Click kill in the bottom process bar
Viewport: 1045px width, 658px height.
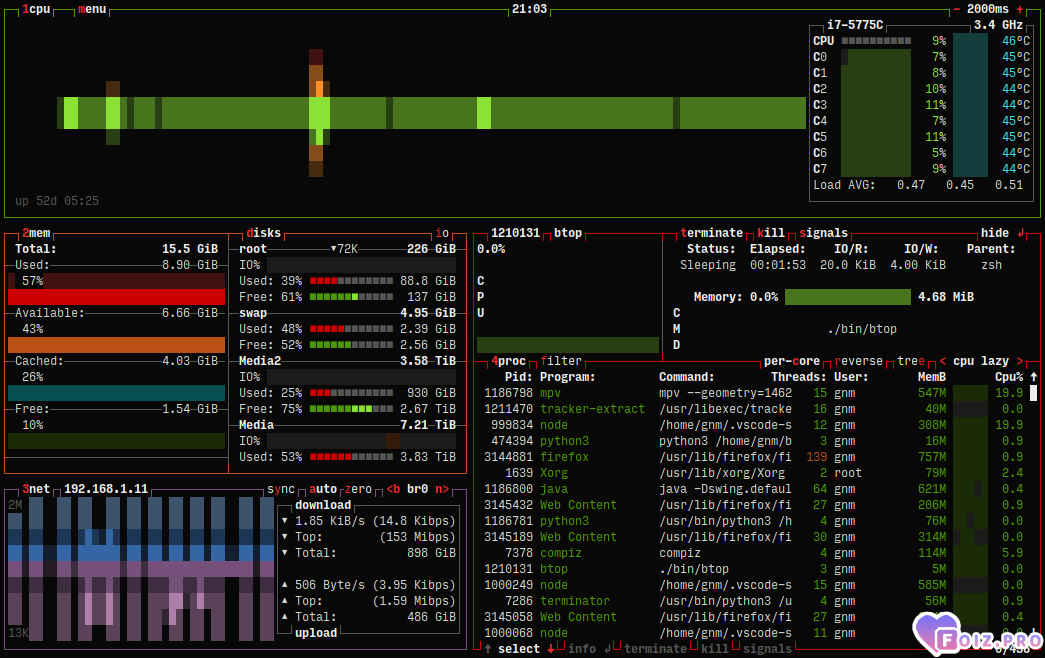[x=714, y=649]
